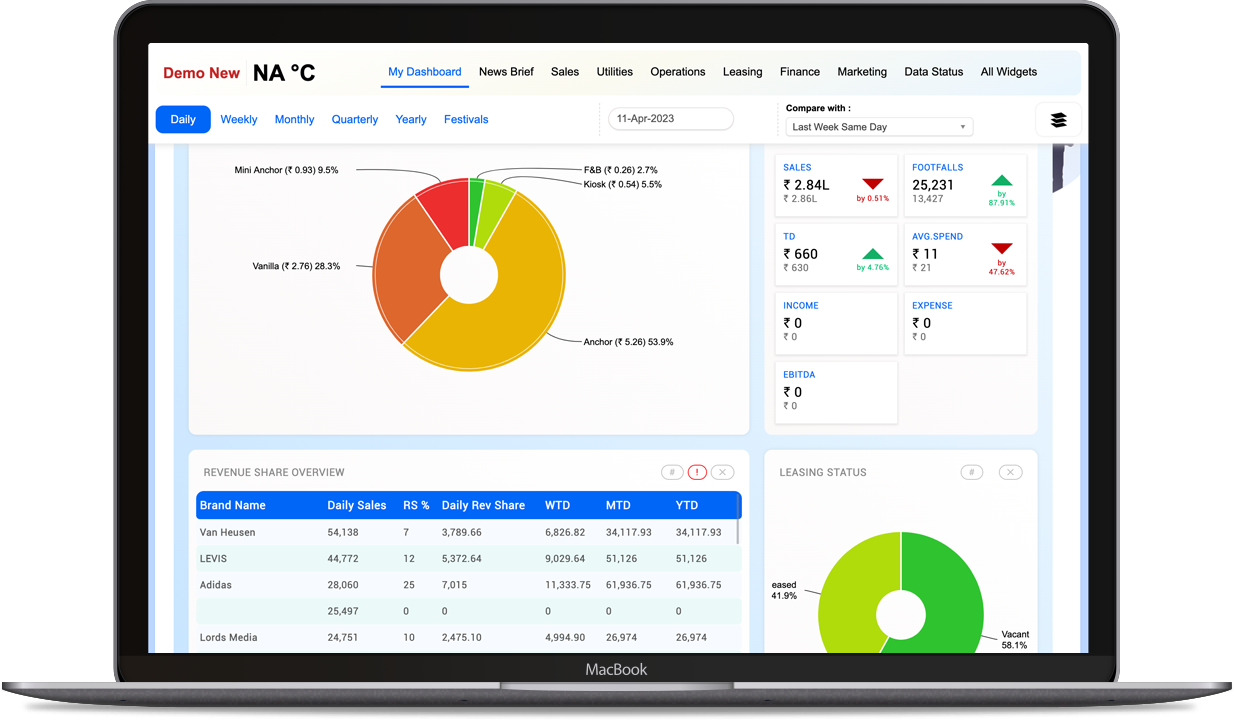Click the EXPENSE card title
Image resolution: width=1234 pixels, height=720 pixels.
point(932,305)
